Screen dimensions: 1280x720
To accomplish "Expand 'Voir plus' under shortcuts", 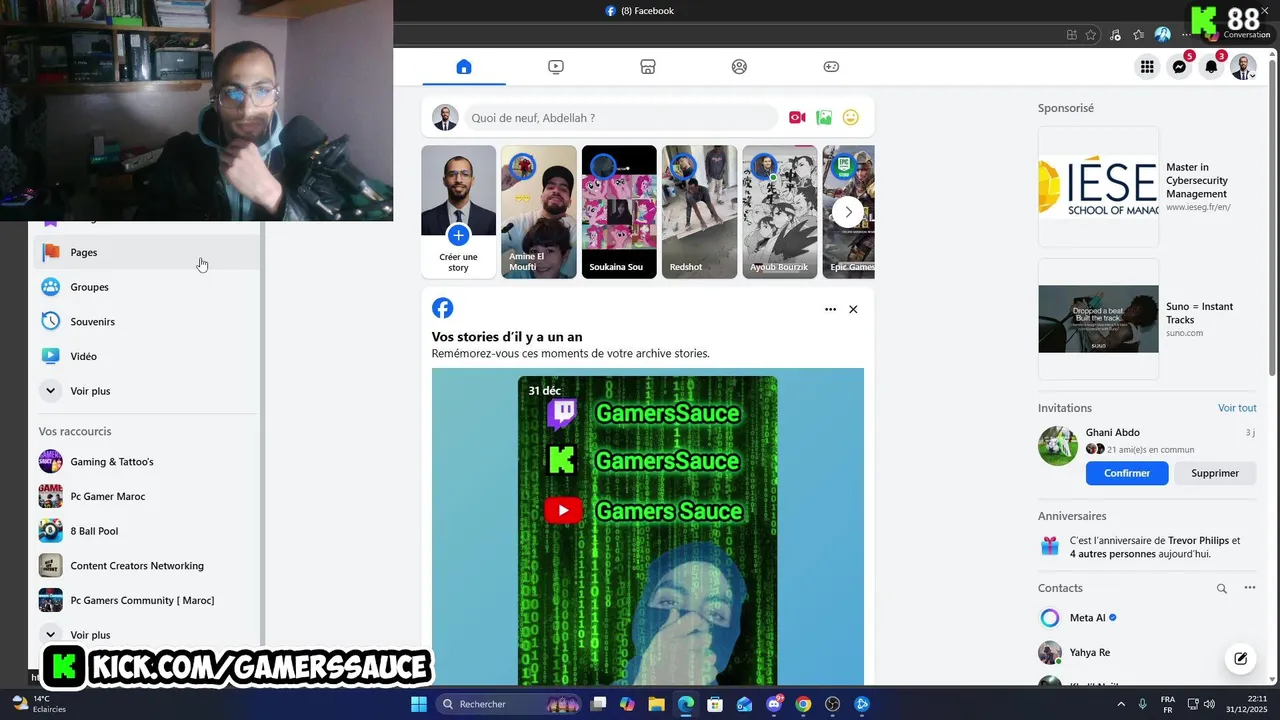I will tap(147, 635).
